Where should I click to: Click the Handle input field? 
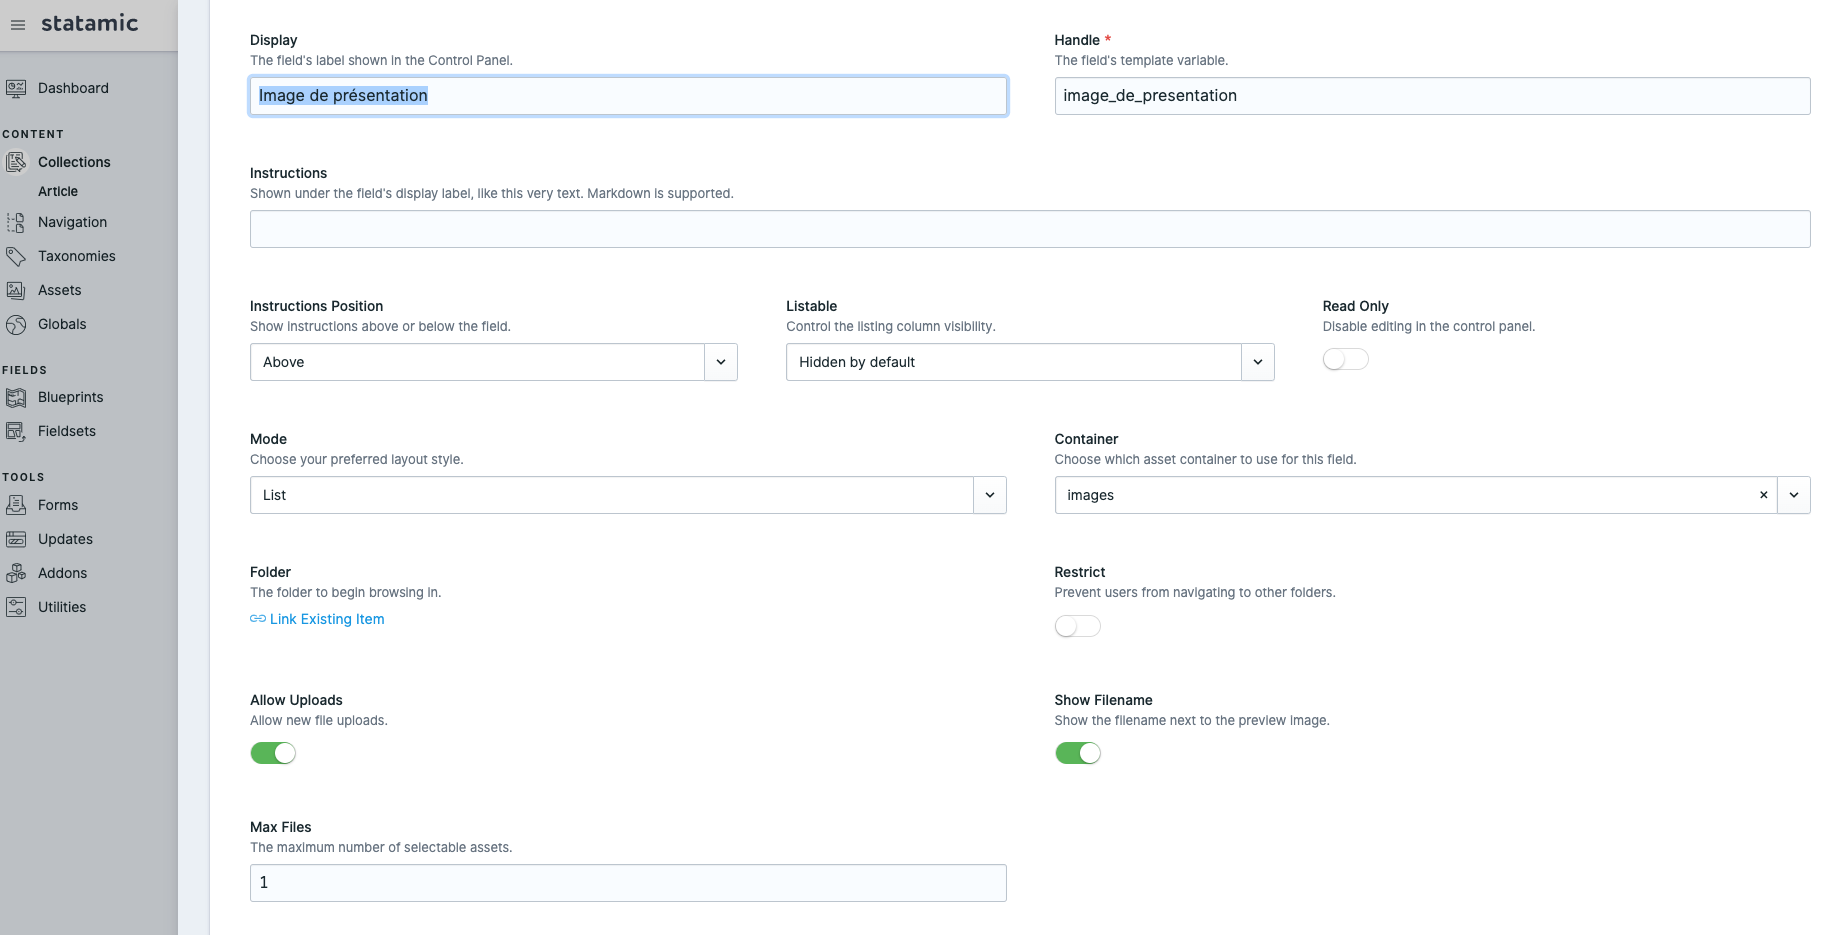point(1432,96)
